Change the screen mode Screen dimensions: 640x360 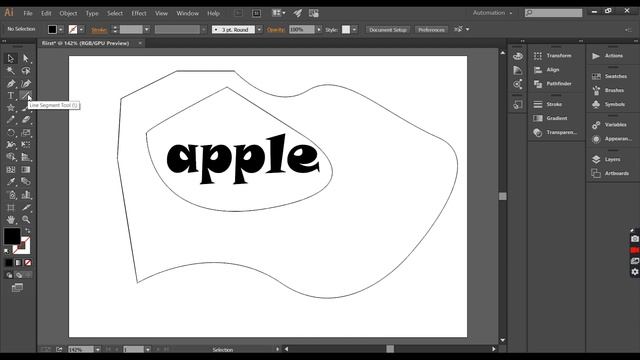17,288
